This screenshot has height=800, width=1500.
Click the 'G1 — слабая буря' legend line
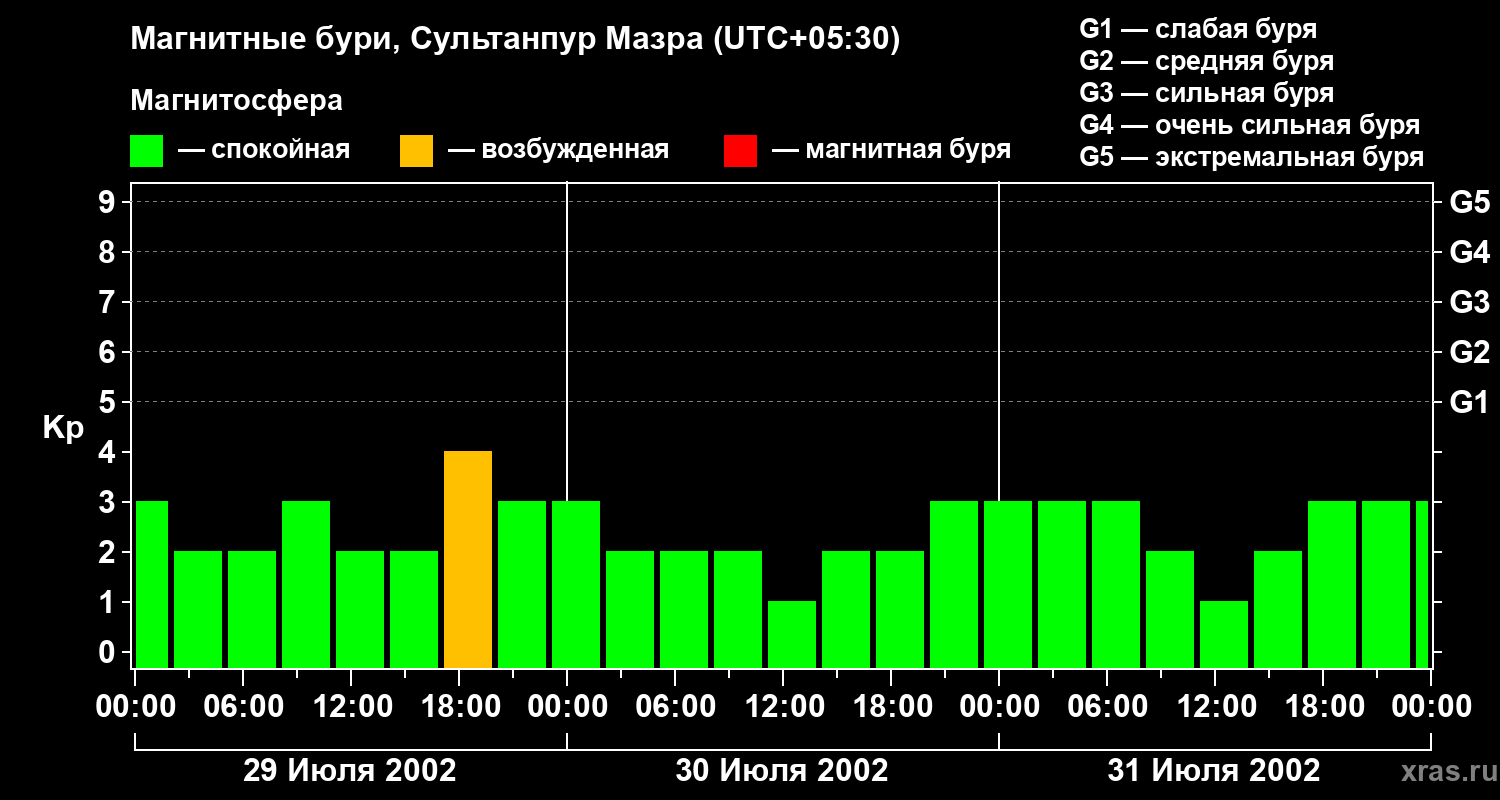pyautogui.click(x=1198, y=29)
